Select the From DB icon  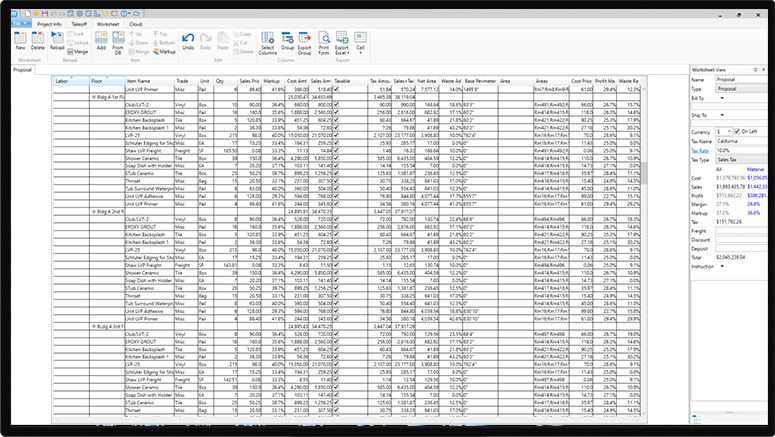117,40
